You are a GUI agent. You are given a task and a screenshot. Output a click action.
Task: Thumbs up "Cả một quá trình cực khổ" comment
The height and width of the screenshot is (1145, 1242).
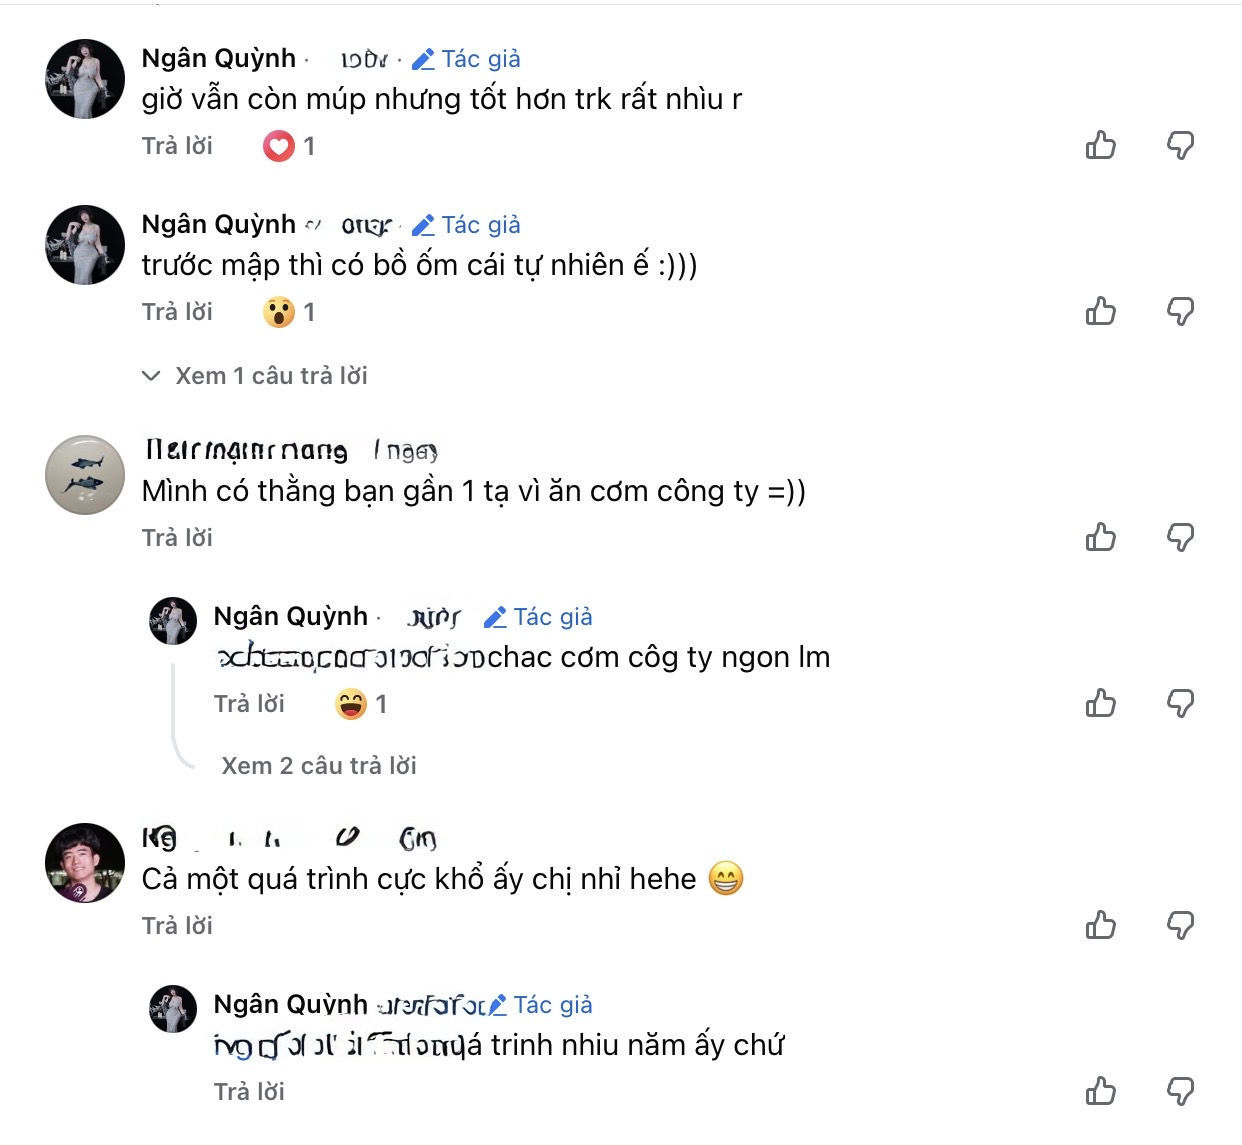click(x=1100, y=925)
